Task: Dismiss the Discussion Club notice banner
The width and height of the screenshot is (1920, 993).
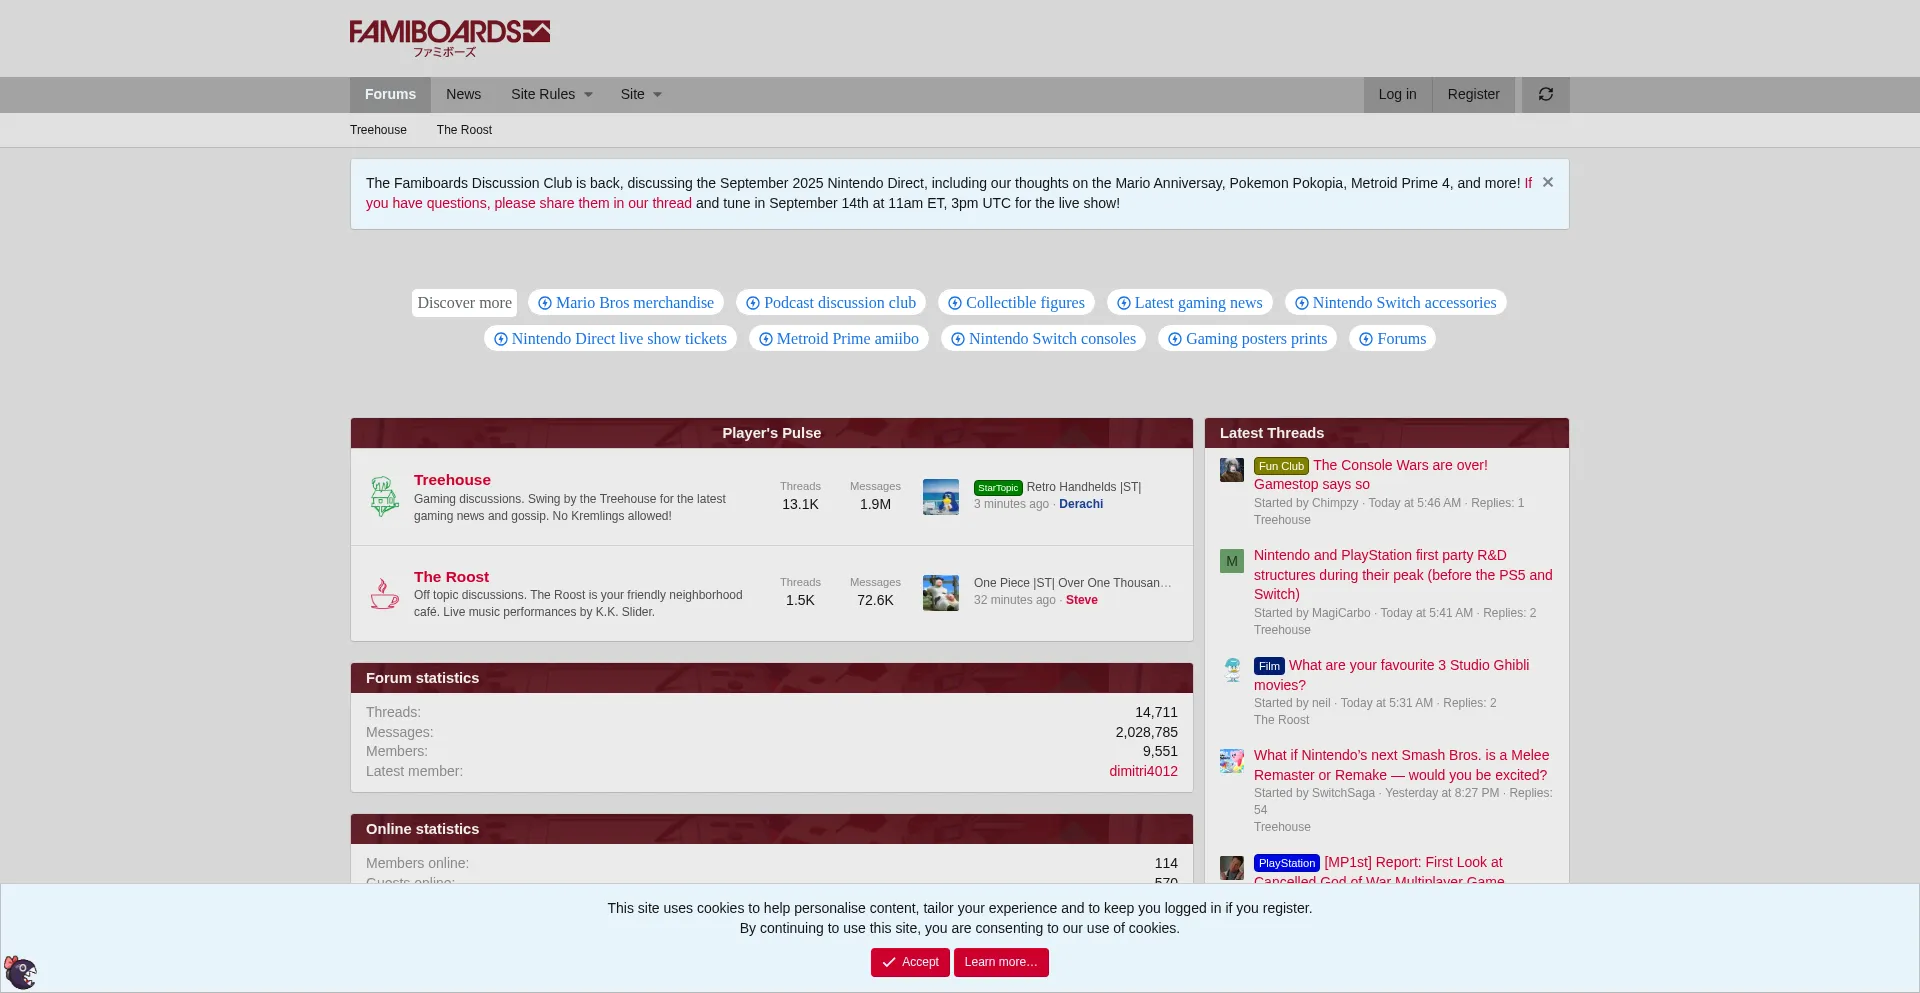Action: [1547, 182]
